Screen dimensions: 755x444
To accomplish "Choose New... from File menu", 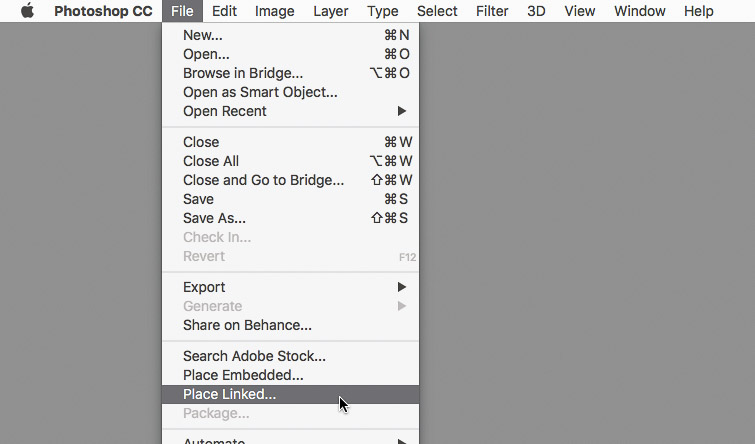I will [291, 35].
